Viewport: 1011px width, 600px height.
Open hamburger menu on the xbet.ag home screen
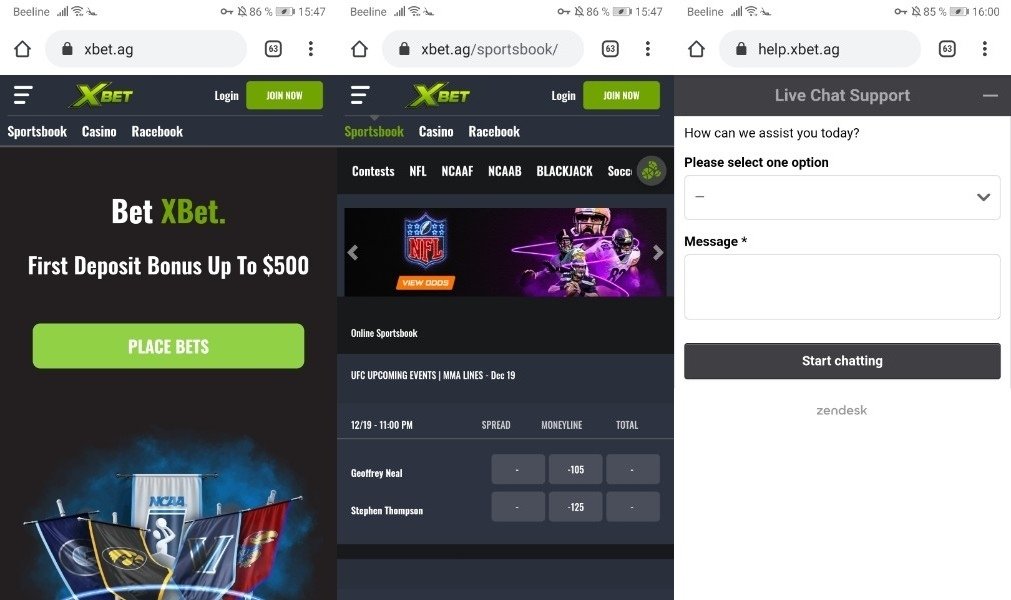[x=23, y=95]
